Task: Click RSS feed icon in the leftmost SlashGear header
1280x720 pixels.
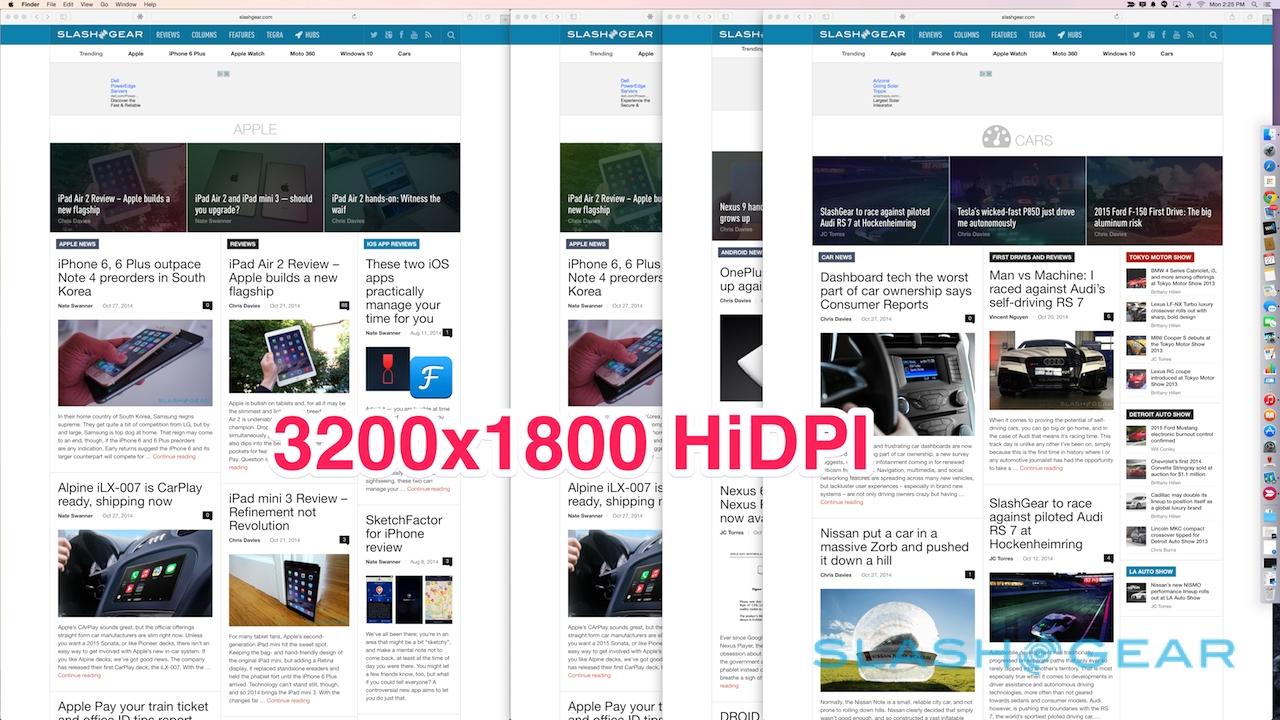Action: [426, 35]
